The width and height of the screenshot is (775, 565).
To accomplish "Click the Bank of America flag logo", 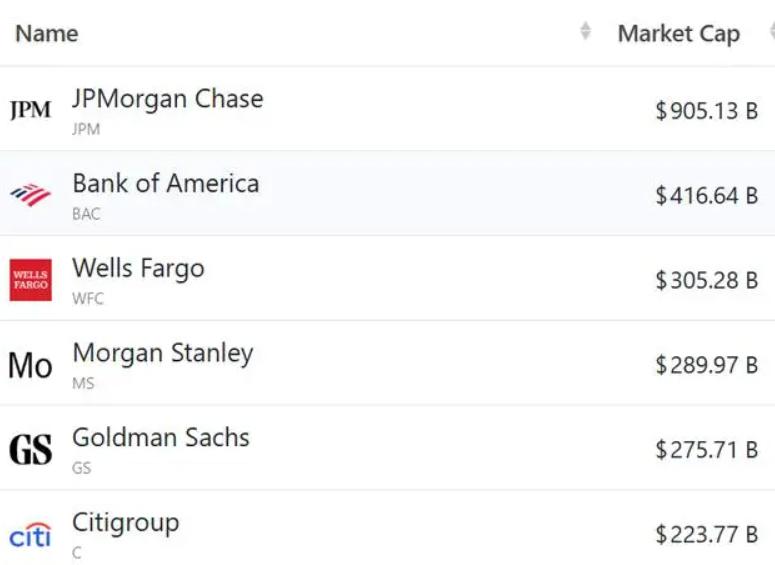I will coord(30,194).
